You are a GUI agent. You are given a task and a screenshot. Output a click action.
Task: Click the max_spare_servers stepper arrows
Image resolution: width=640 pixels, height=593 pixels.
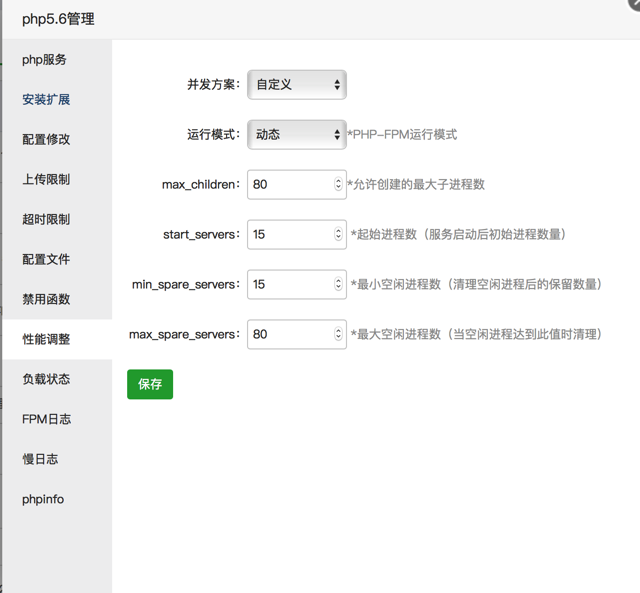coord(338,334)
